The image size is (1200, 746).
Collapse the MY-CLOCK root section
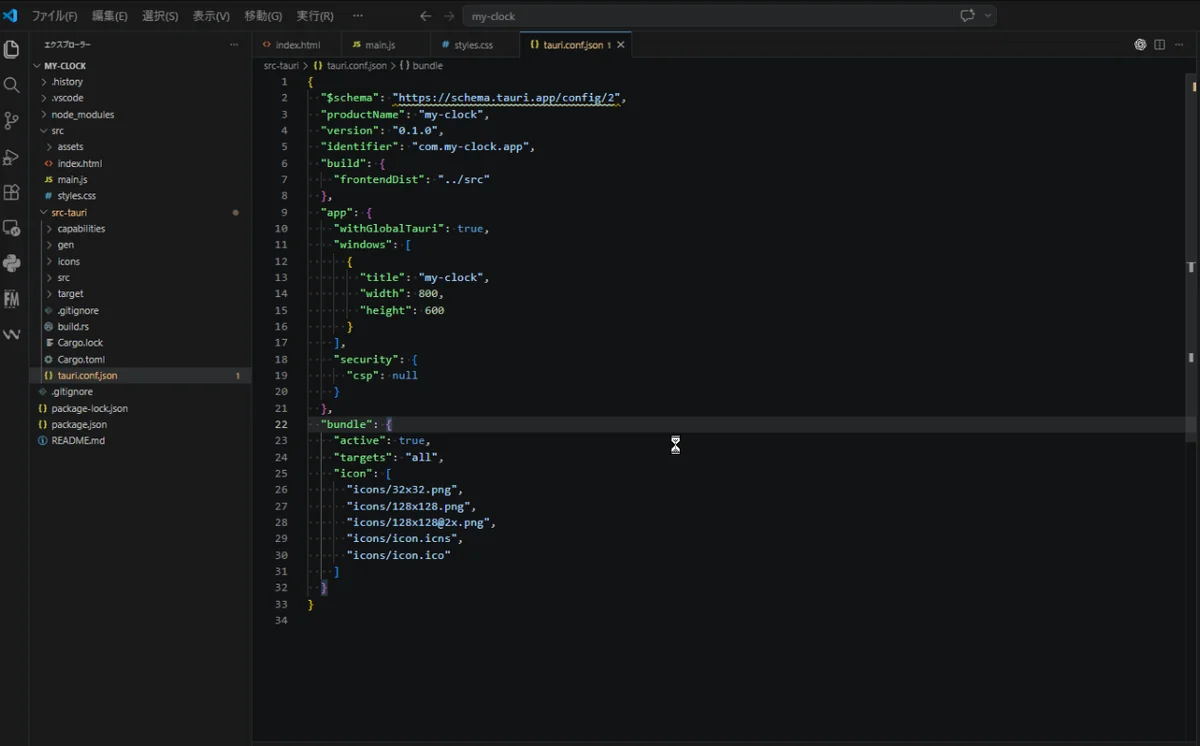tap(65, 66)
